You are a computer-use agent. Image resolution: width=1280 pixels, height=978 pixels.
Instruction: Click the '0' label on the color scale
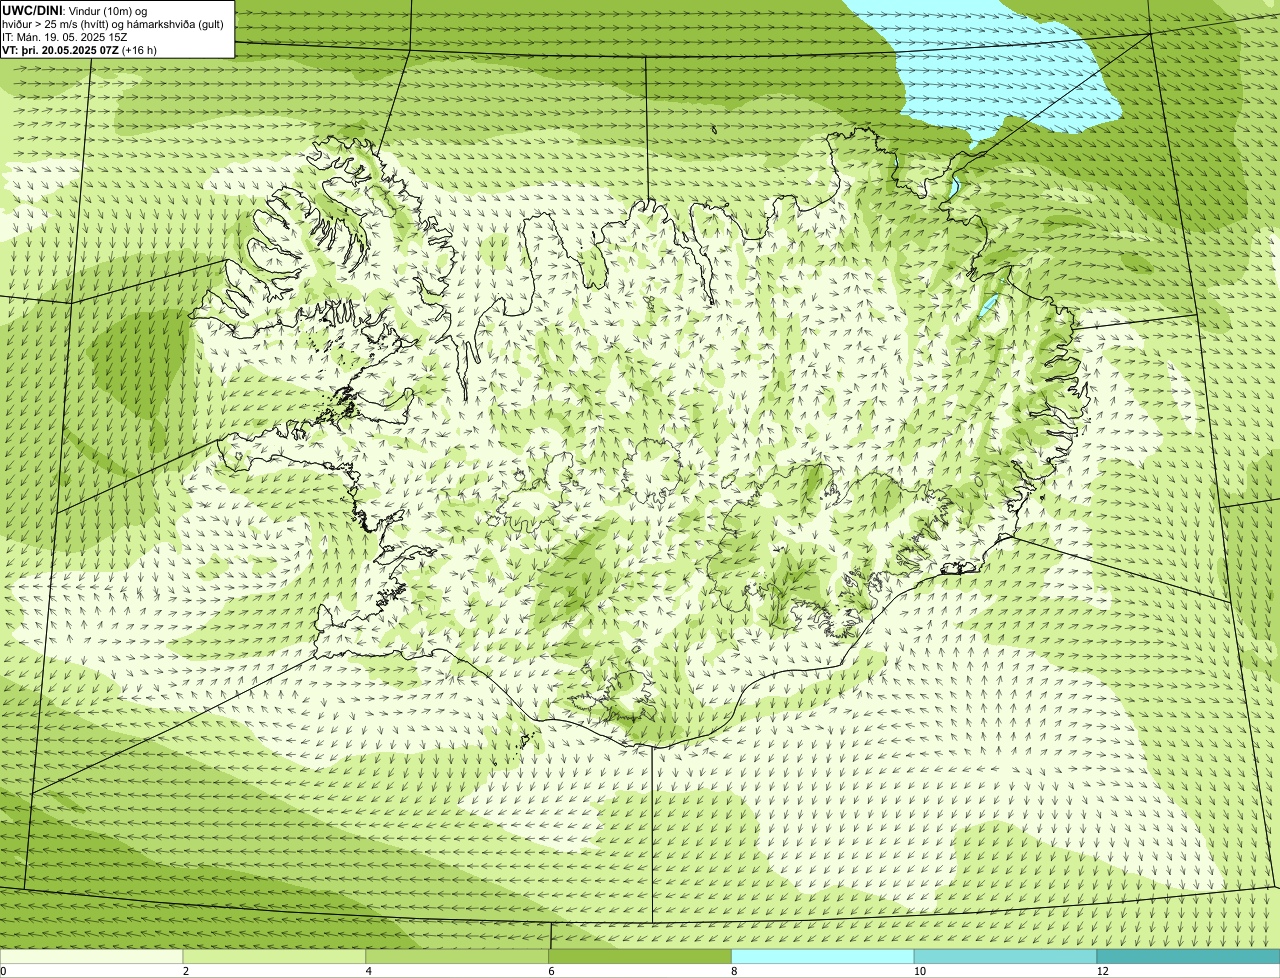tap(3, 971)
